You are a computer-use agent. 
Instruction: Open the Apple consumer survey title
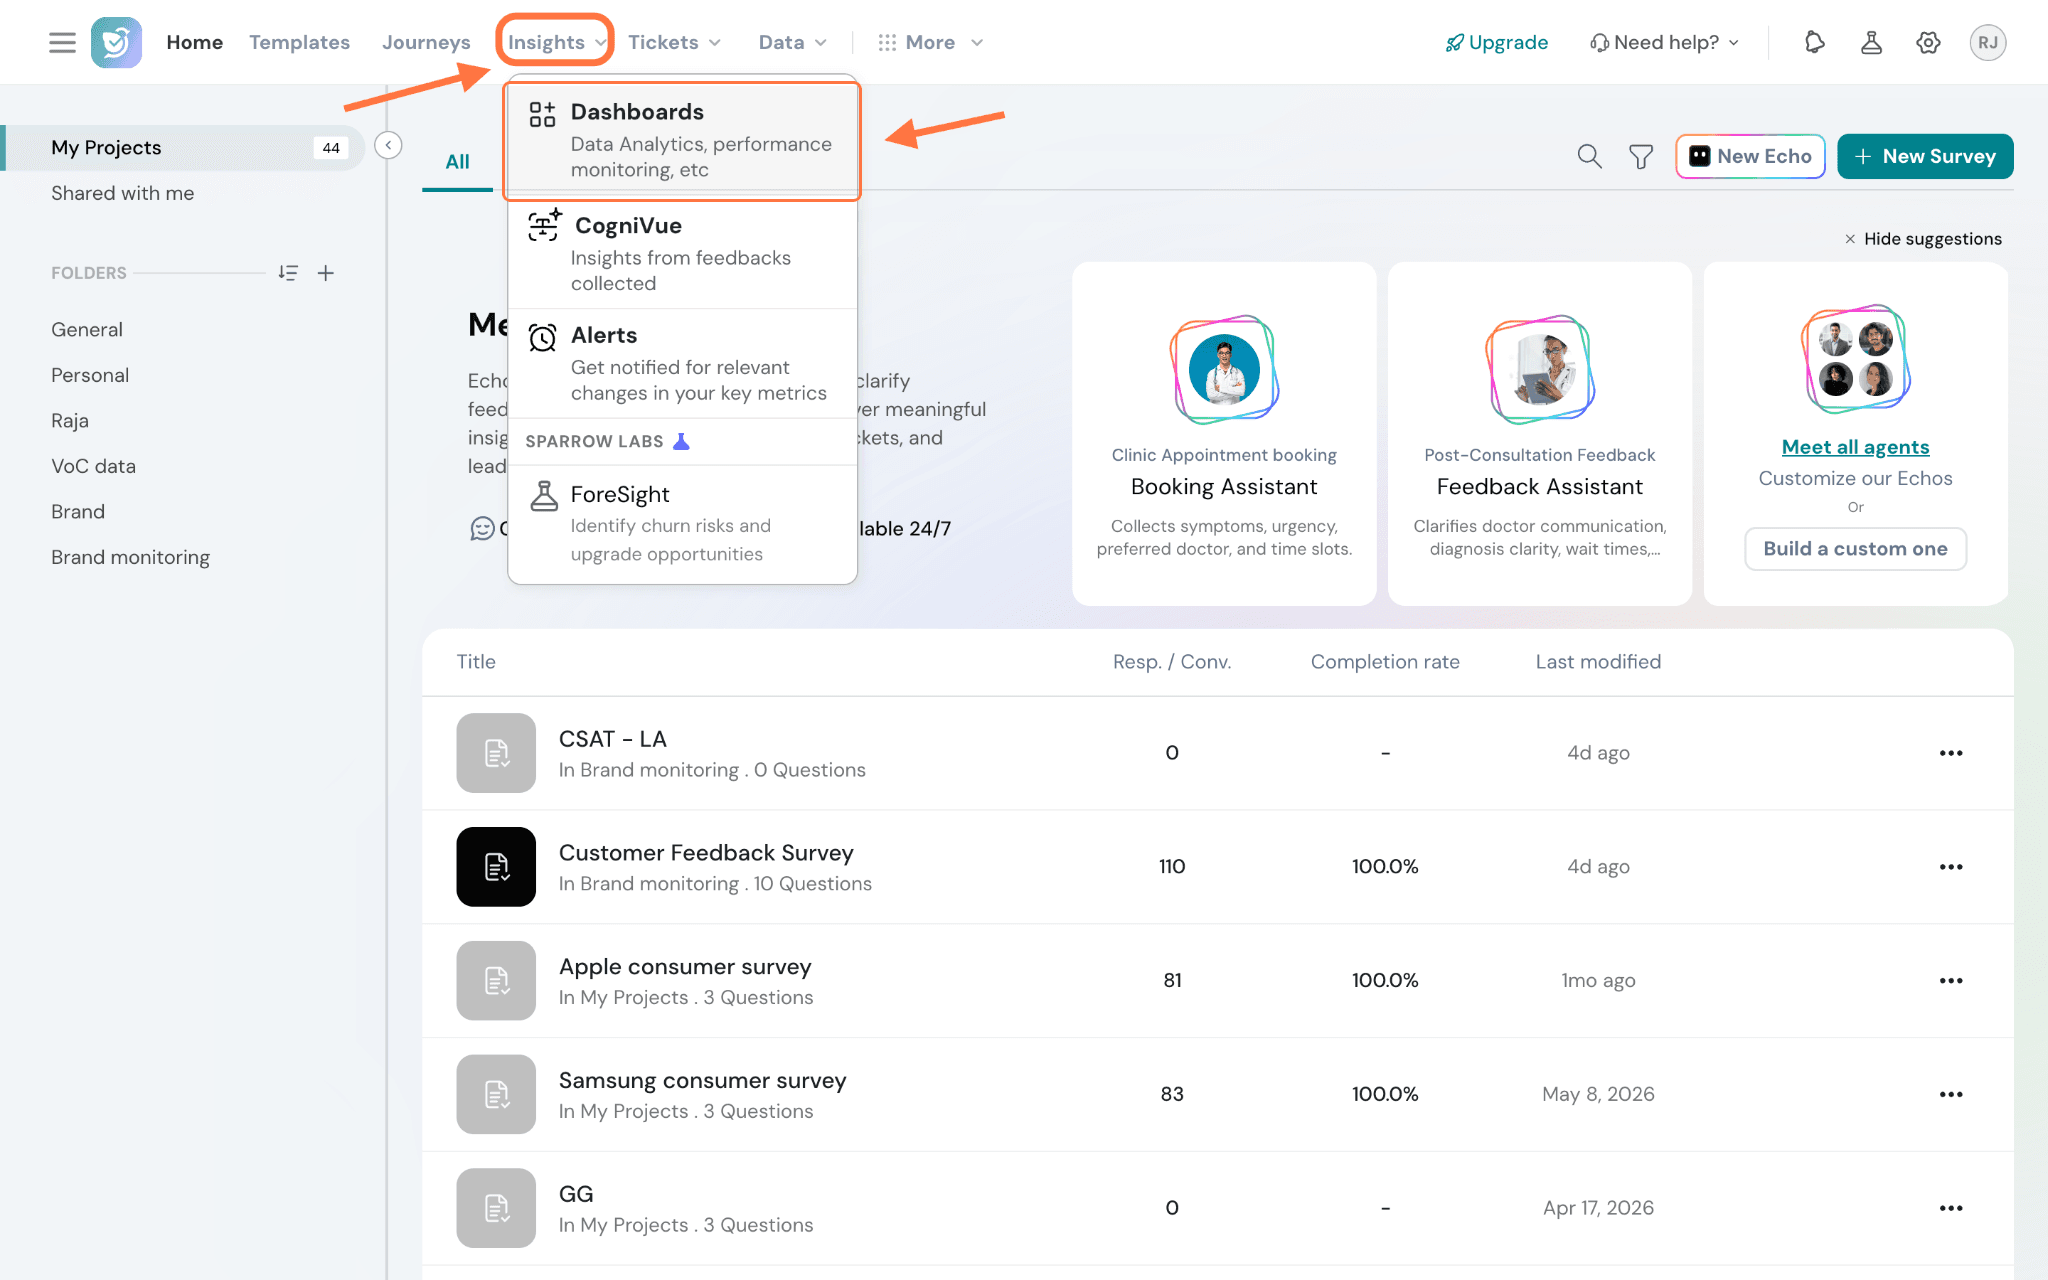point(685,966)
